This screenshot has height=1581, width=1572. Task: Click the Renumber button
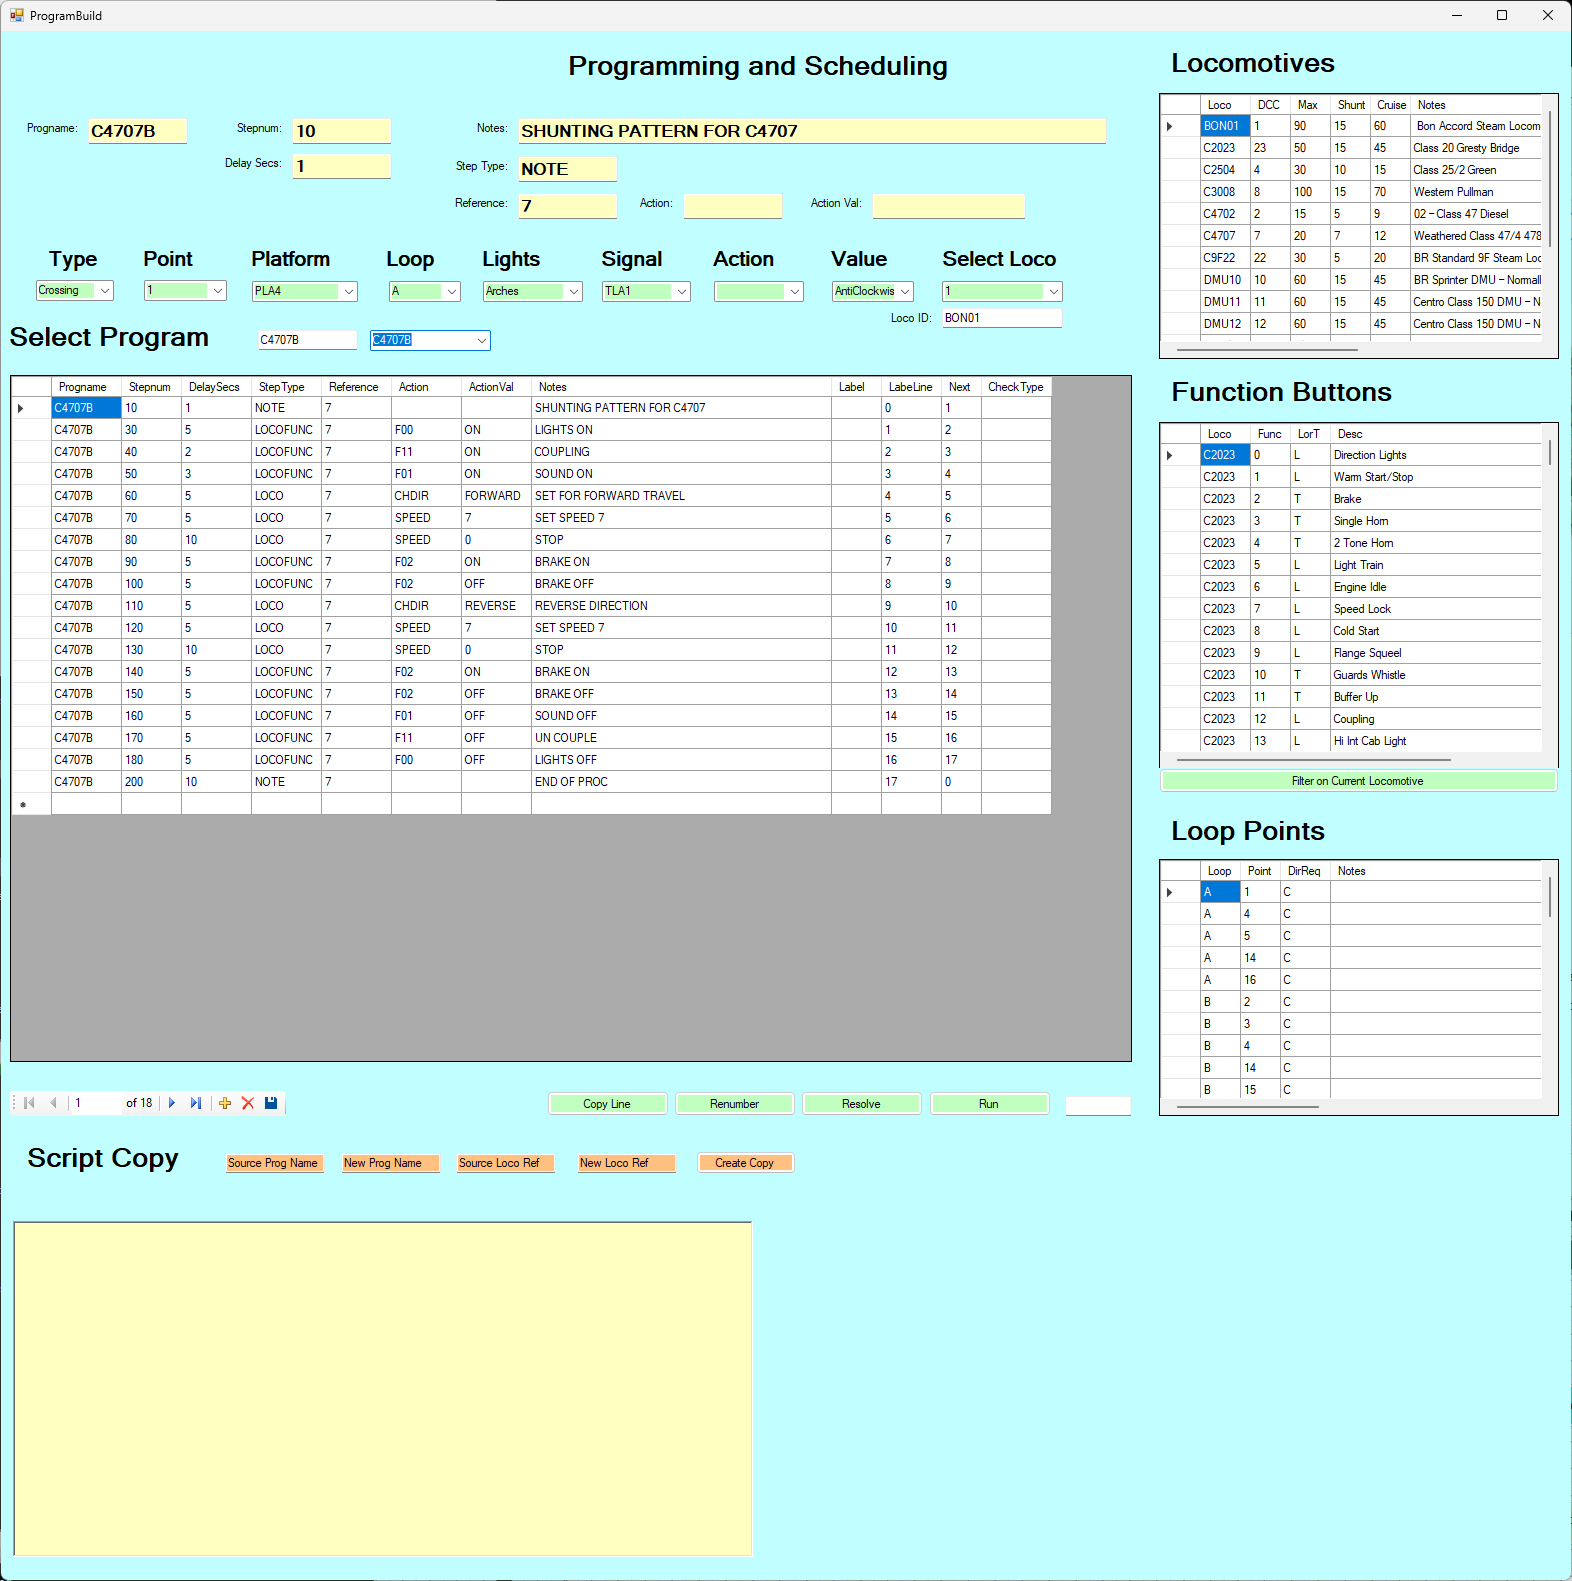[734, 1104]
